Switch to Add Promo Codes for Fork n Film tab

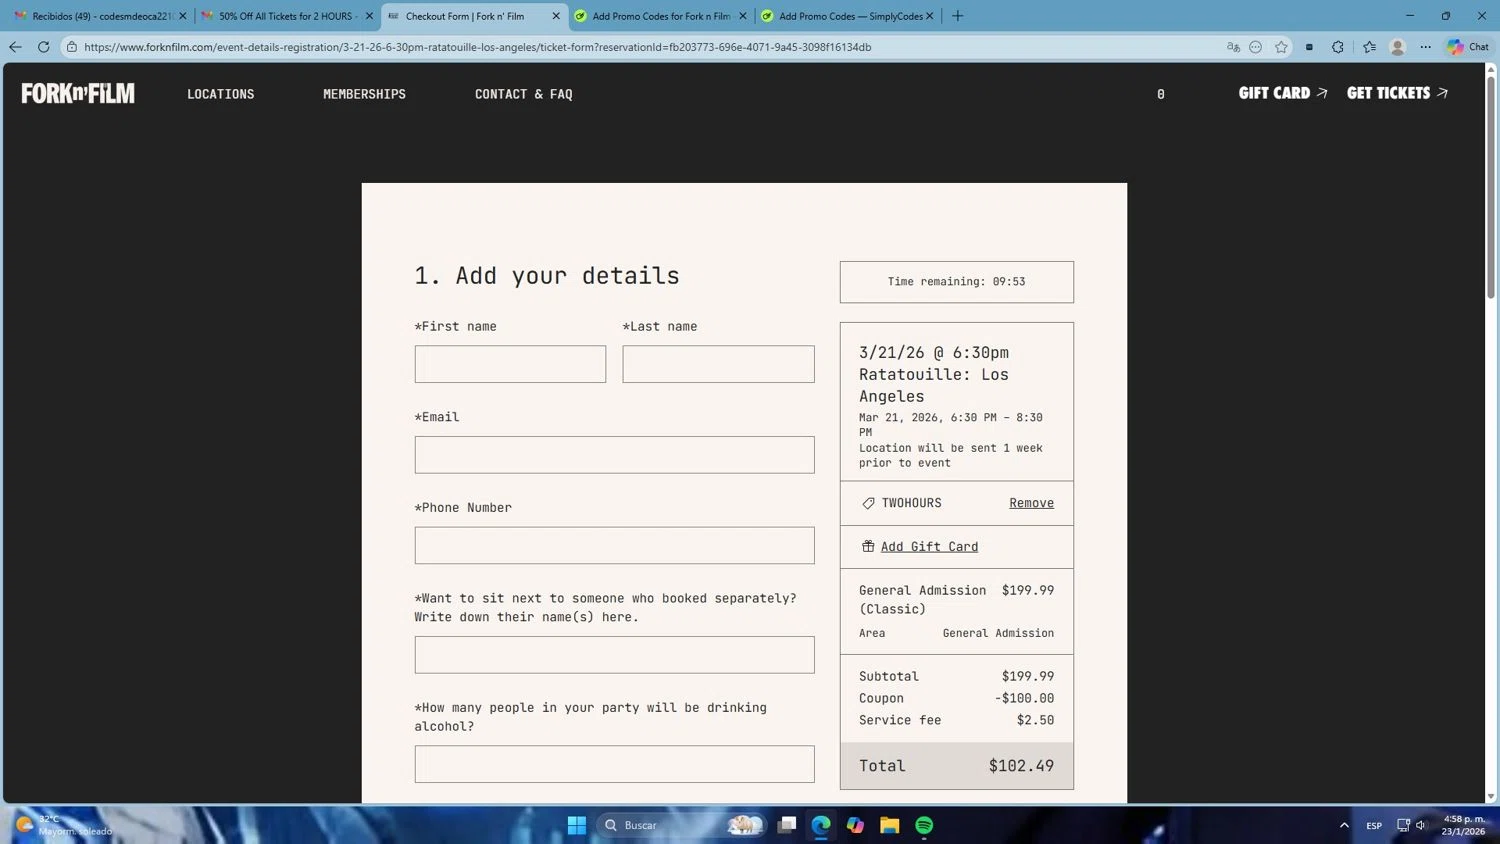click(660, 16)
